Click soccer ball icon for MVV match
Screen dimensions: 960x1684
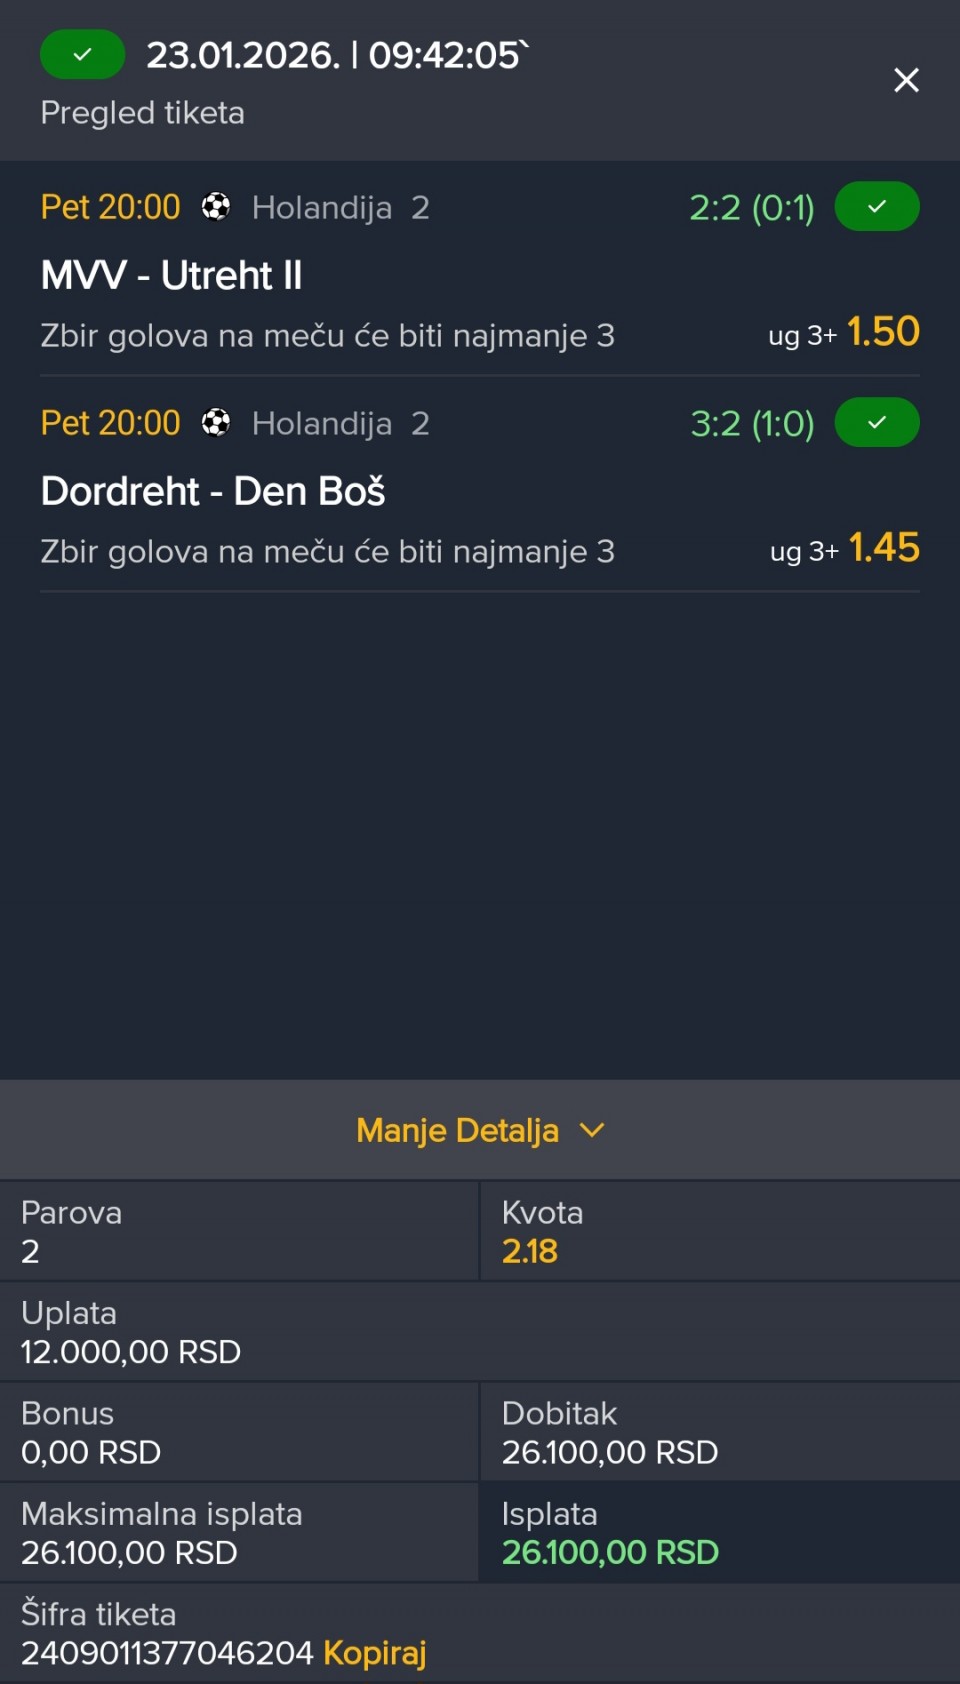(x=216, y=207)
